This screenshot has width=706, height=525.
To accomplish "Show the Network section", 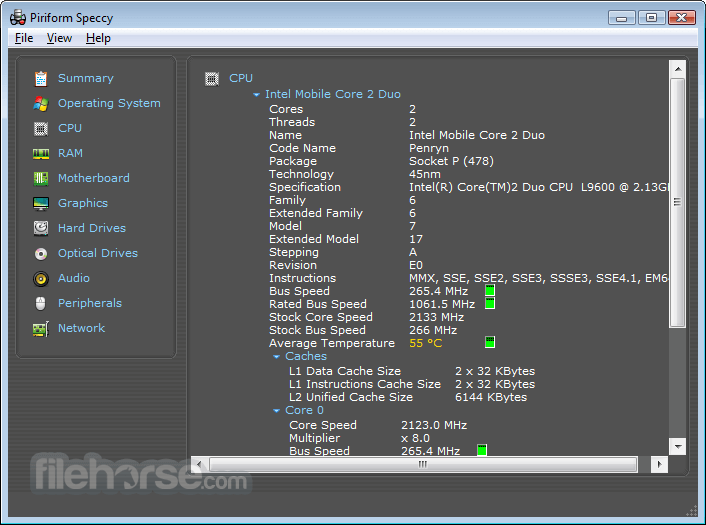I will click(81, 328).
